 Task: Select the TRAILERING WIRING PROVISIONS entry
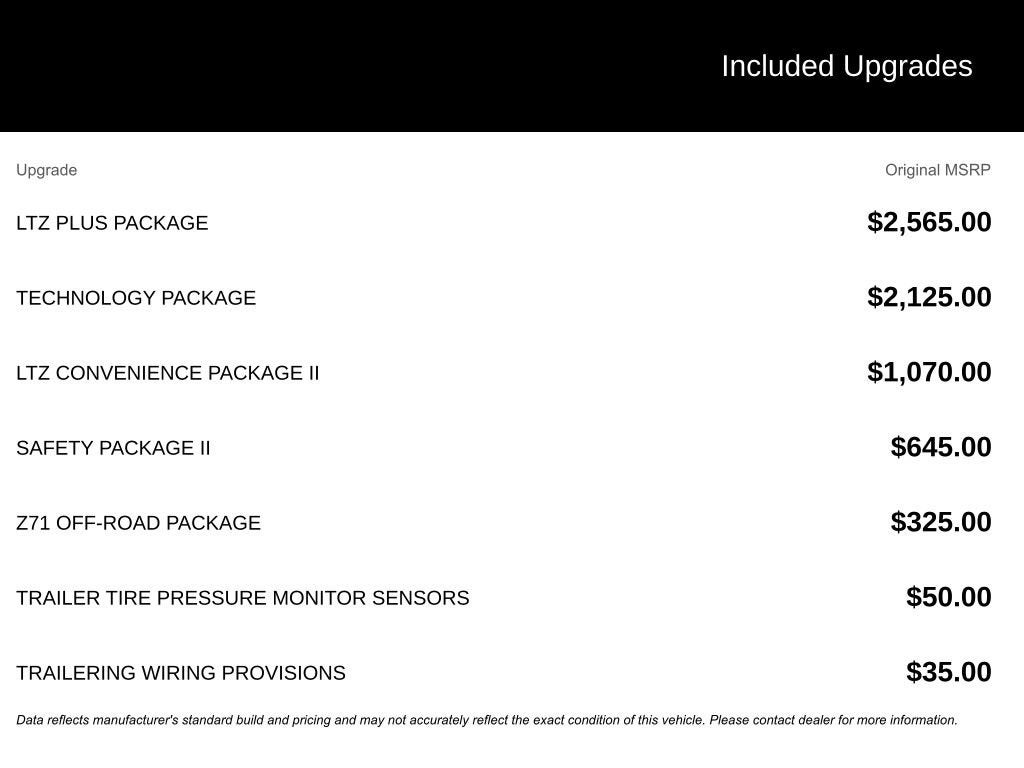[x=181, y=673]
